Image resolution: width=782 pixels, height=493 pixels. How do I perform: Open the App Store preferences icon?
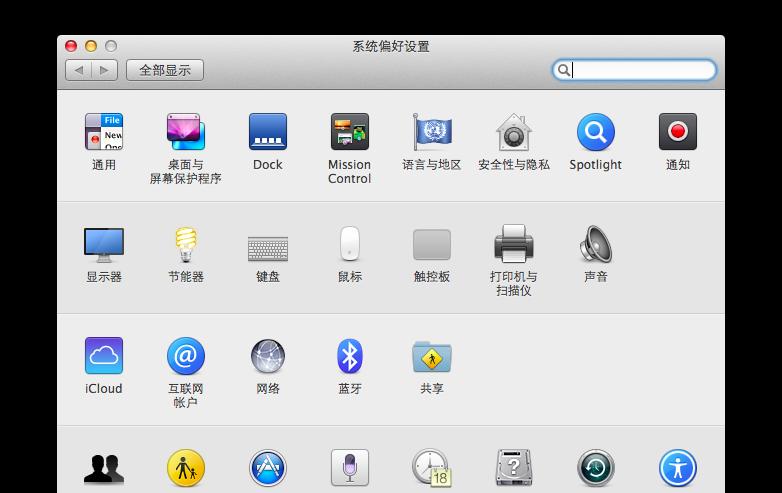[268, 468]
